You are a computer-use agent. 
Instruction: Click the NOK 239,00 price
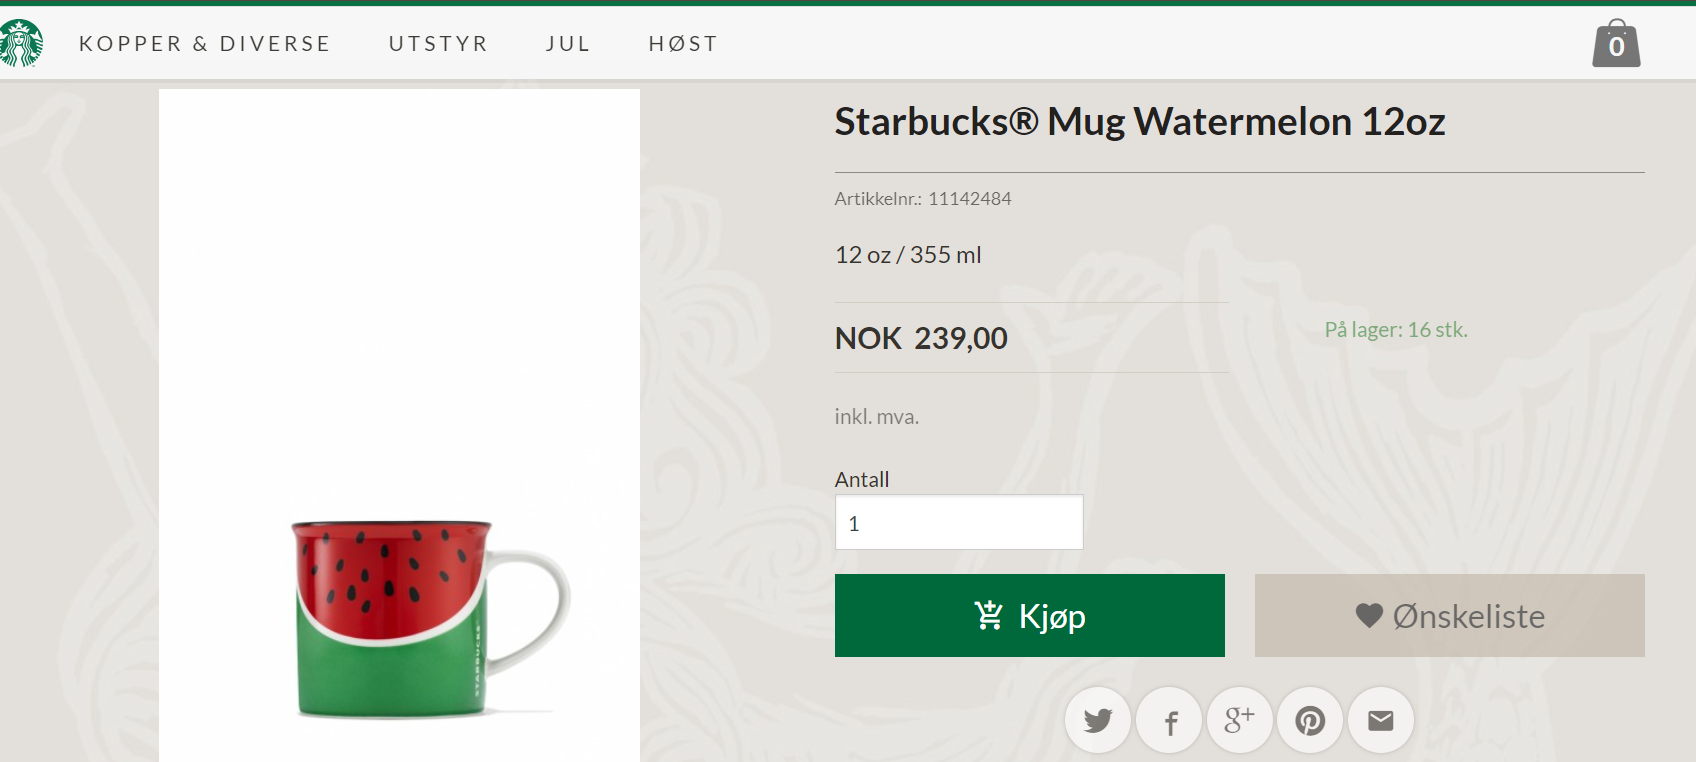click(921, 338)
